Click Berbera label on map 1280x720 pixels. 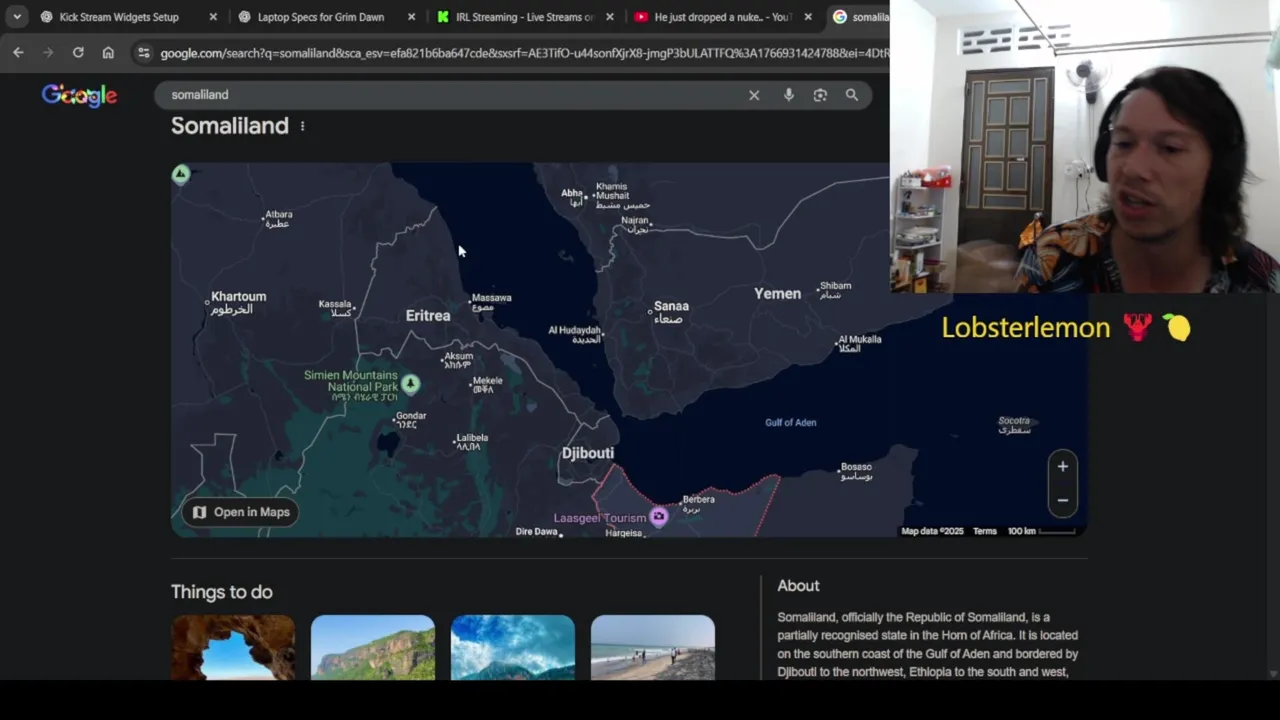coord(698,503)
